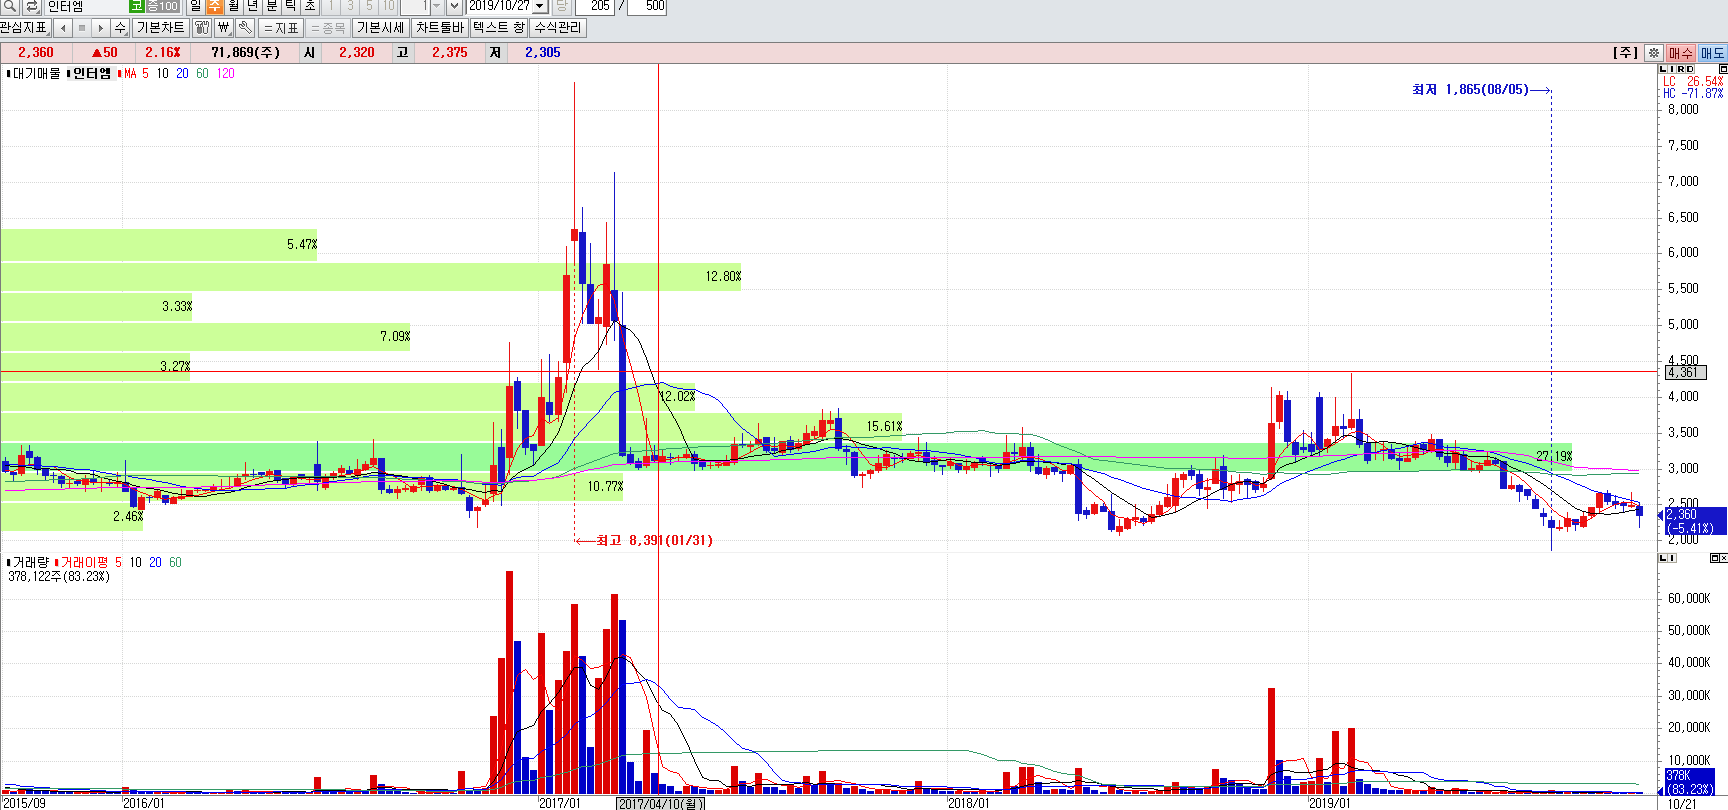The image size is (1728, 810).
Task: Click the sync/rotate arrows icon
Action: (x=32, y=6)
